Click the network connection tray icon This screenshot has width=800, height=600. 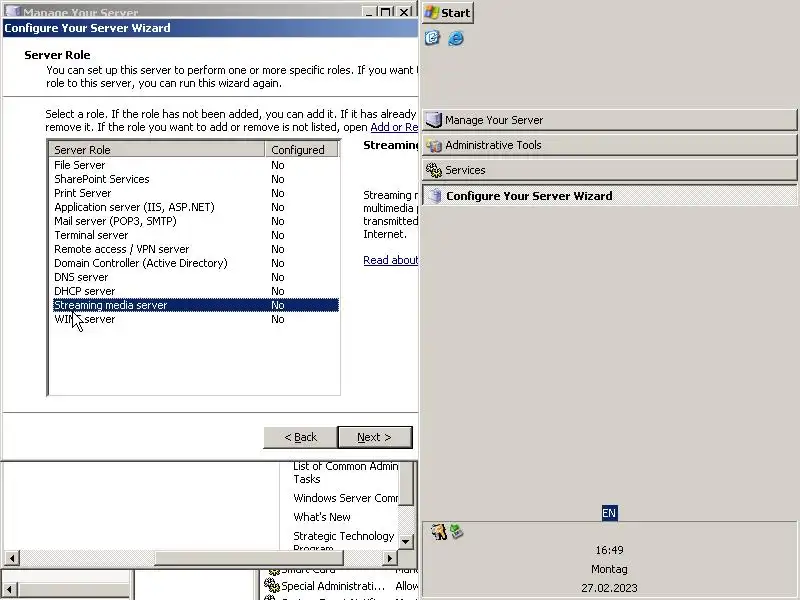point(457,532)
